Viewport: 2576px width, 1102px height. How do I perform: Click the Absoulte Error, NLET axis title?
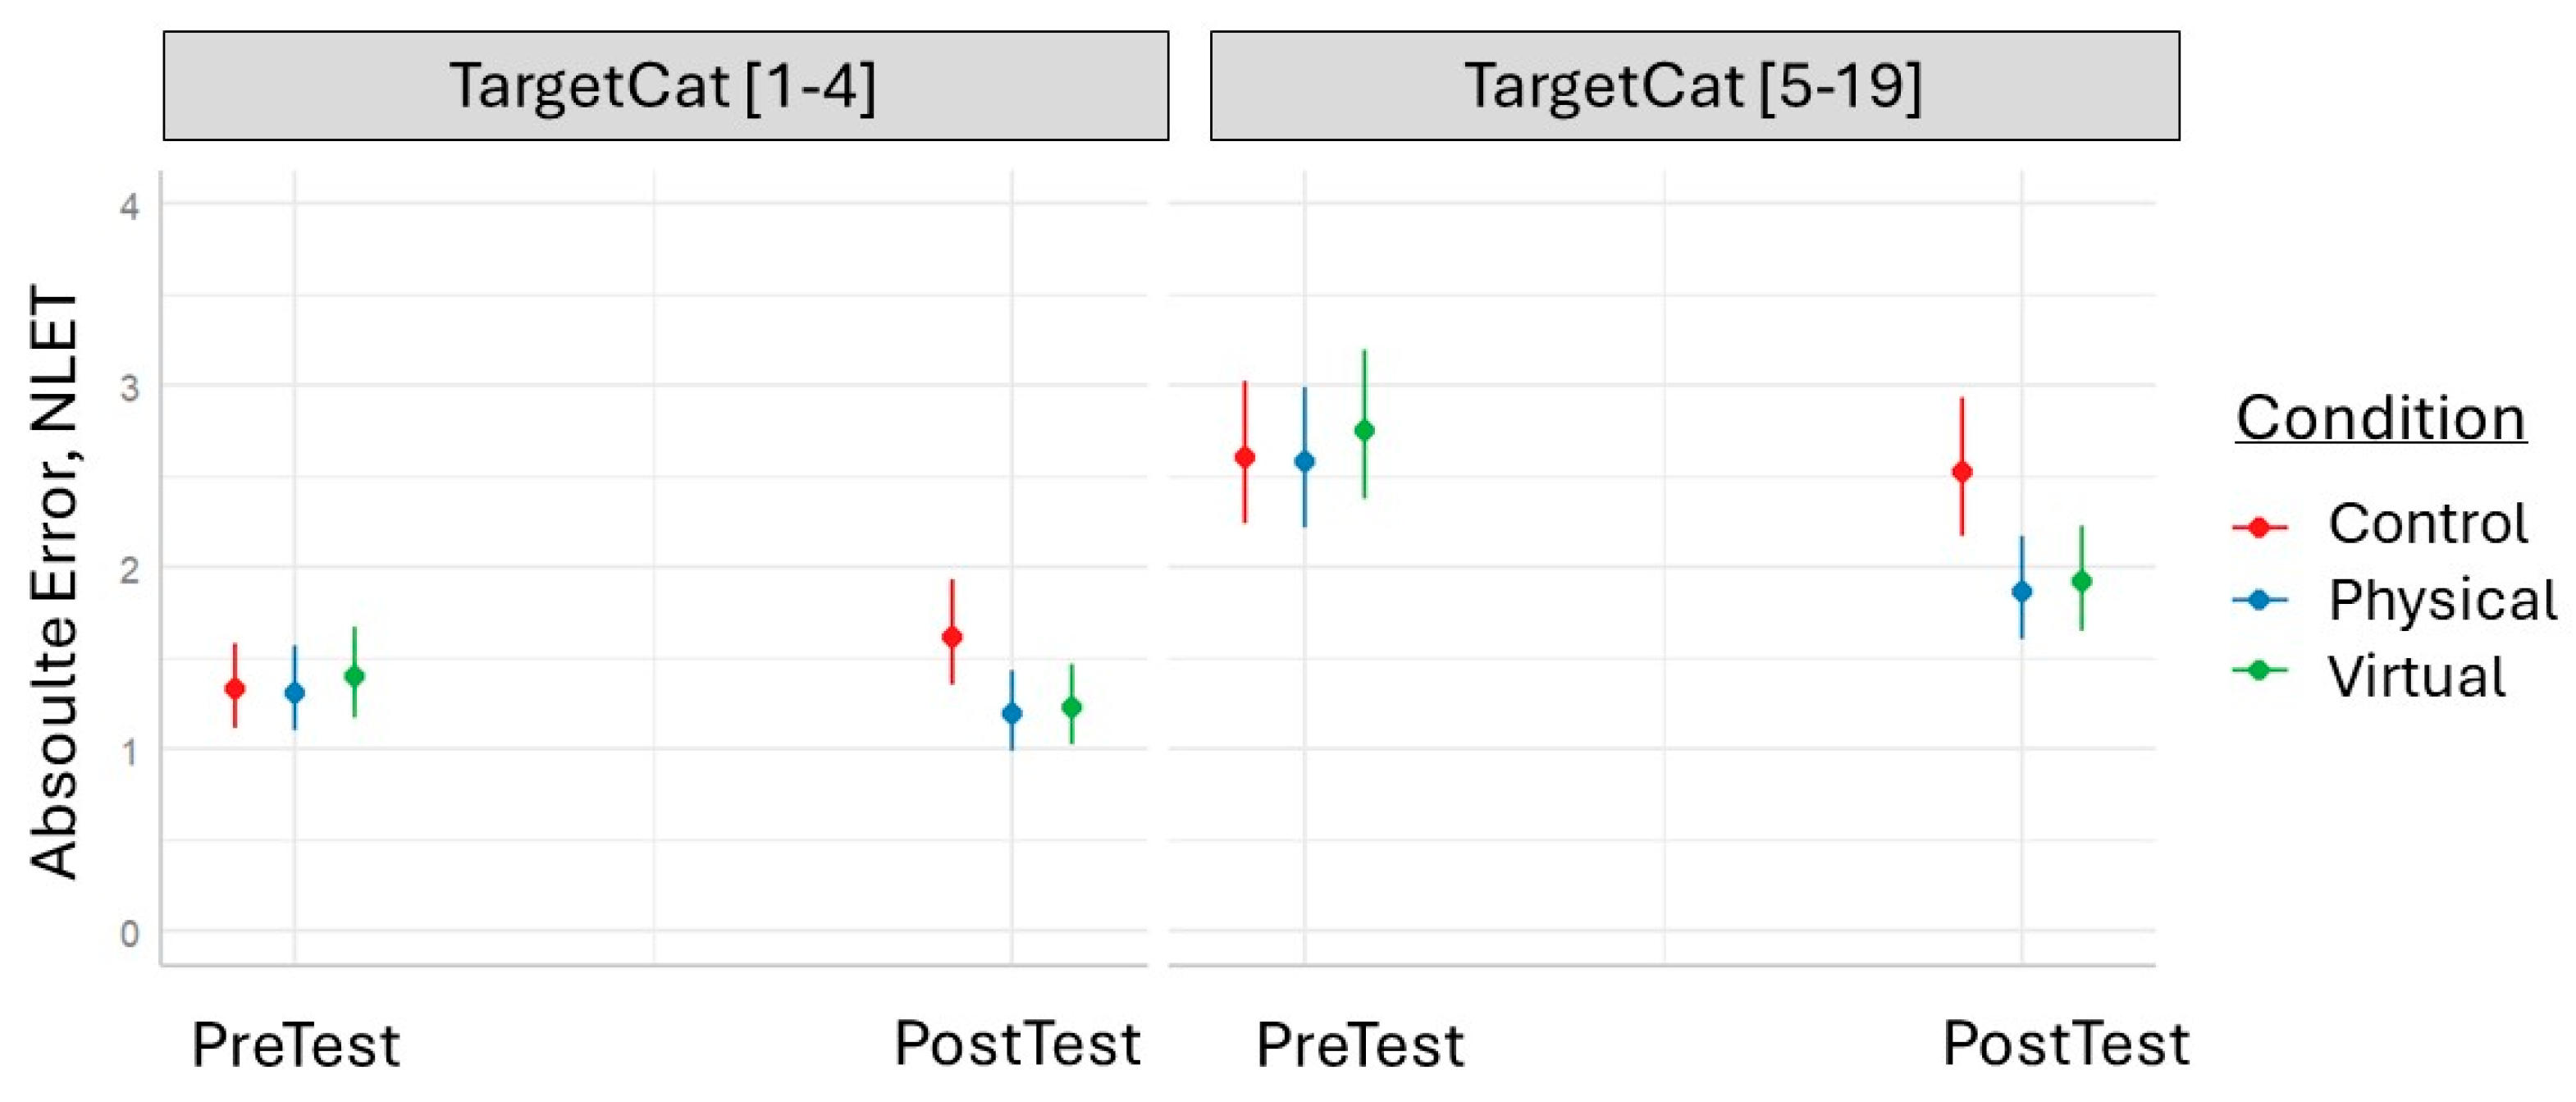coord(54,582)
